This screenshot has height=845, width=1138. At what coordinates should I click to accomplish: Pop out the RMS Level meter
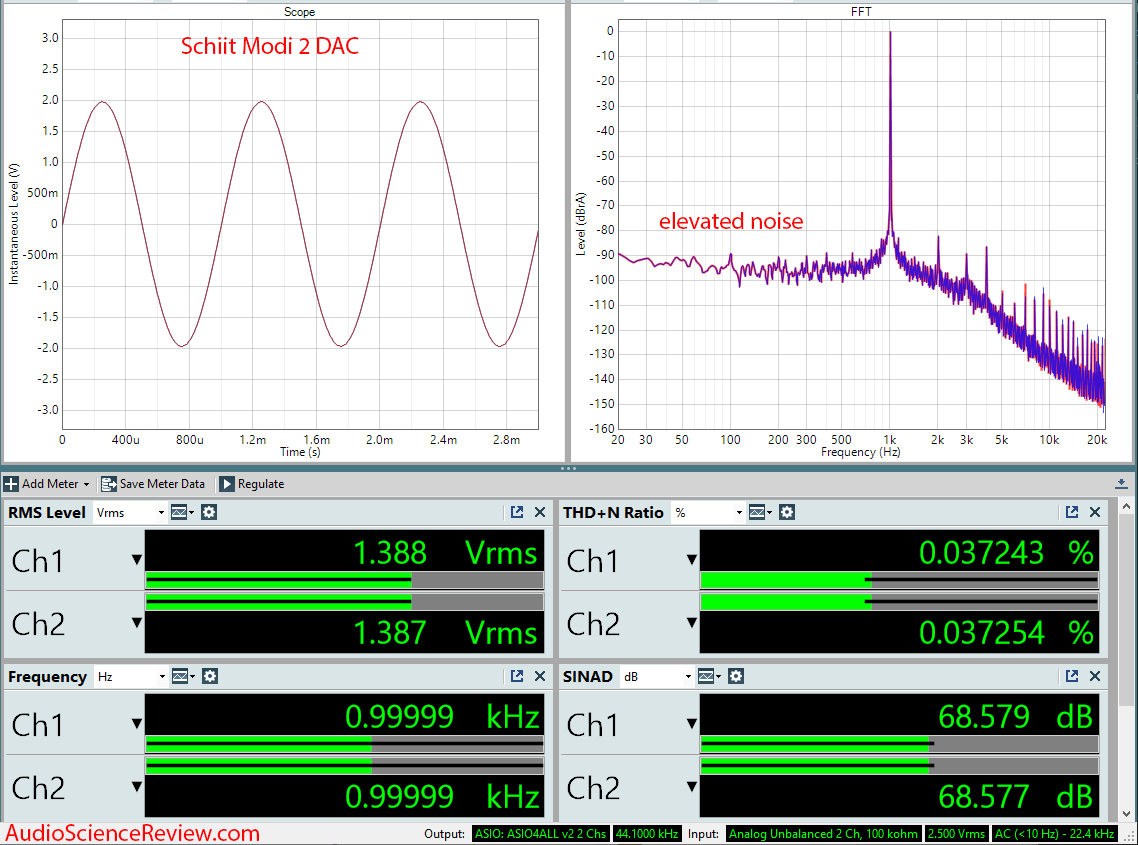tap(517, 513)
